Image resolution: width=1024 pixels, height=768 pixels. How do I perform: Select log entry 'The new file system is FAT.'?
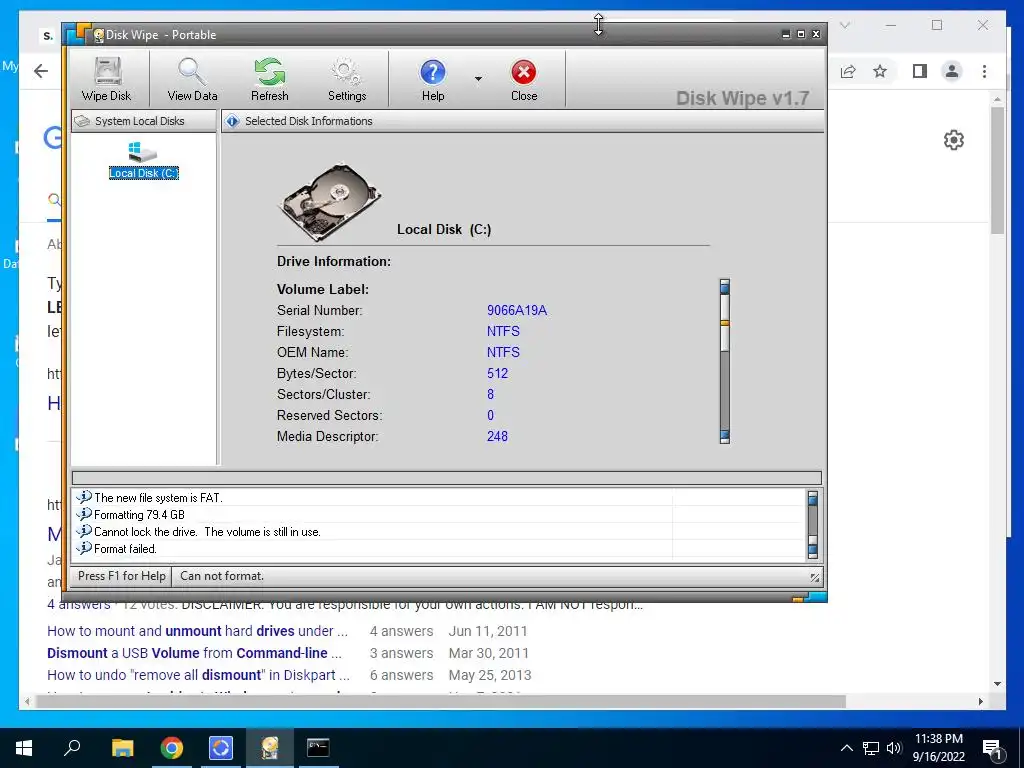click(x=158, y=498)
